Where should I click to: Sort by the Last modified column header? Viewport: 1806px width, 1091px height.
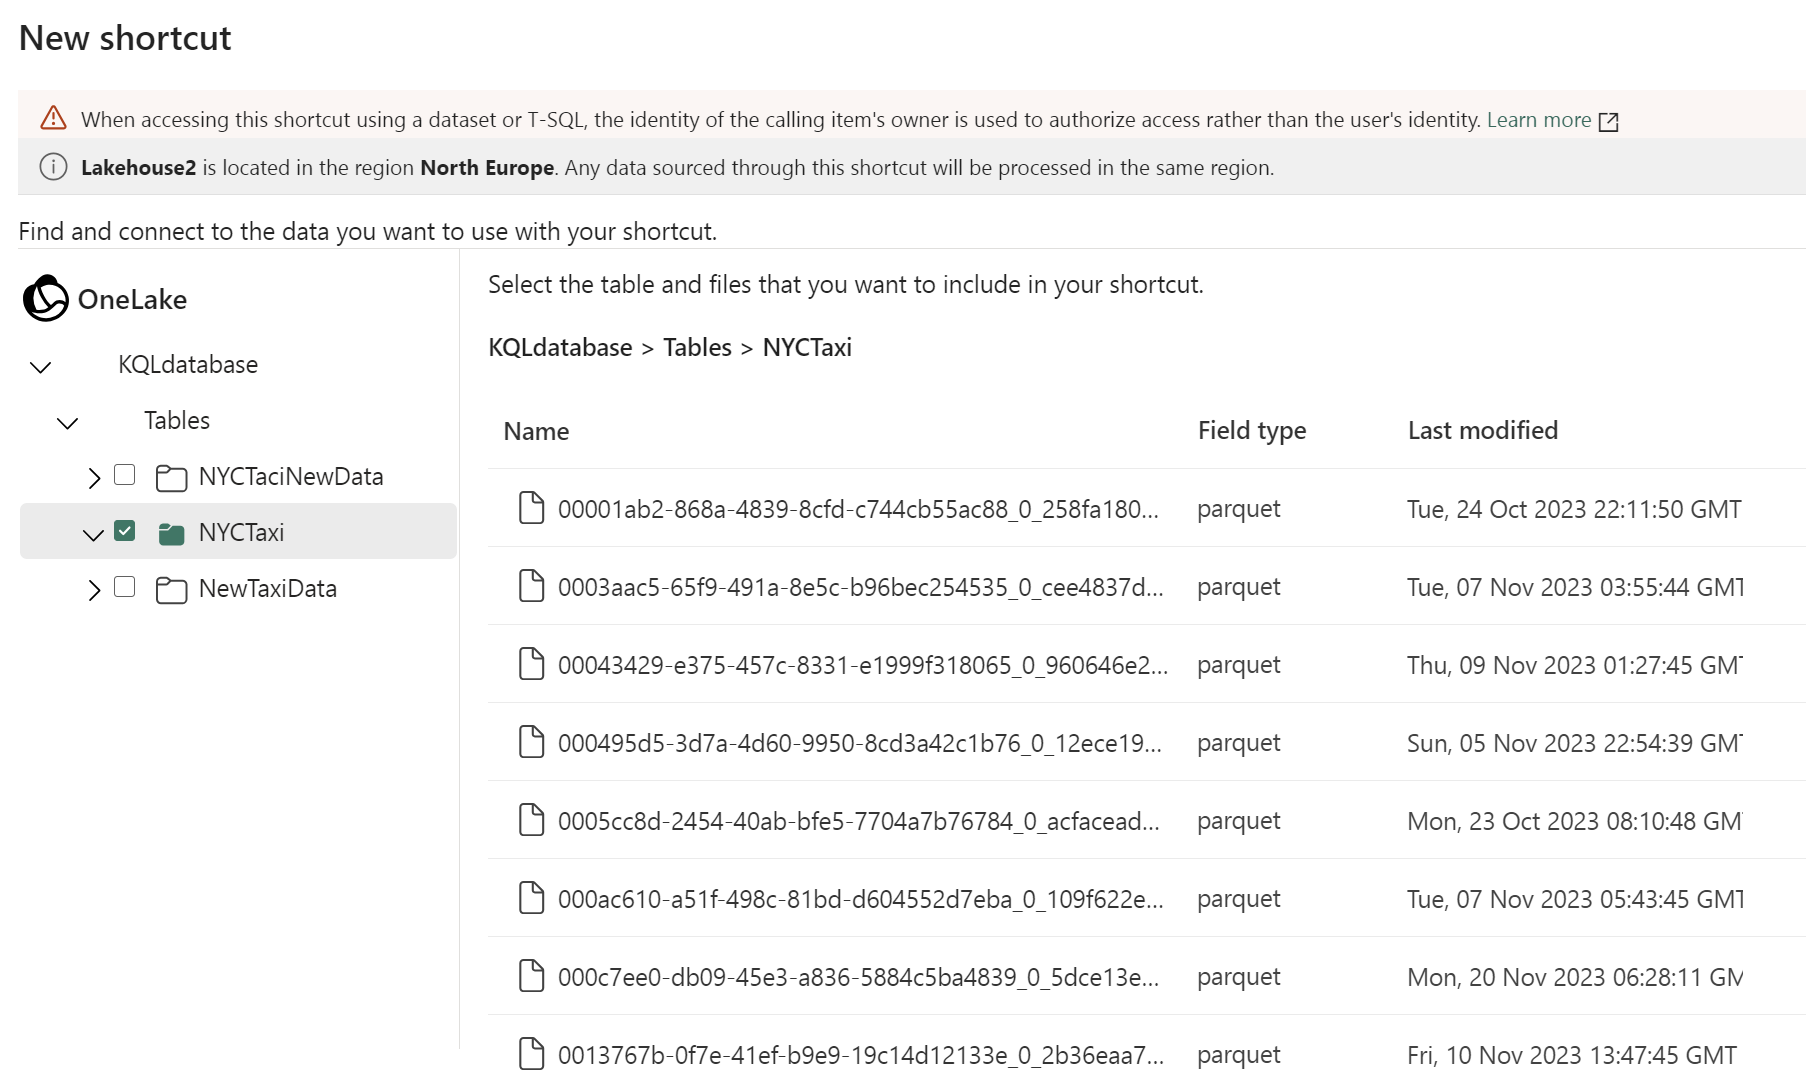(x=1483, y=430)
